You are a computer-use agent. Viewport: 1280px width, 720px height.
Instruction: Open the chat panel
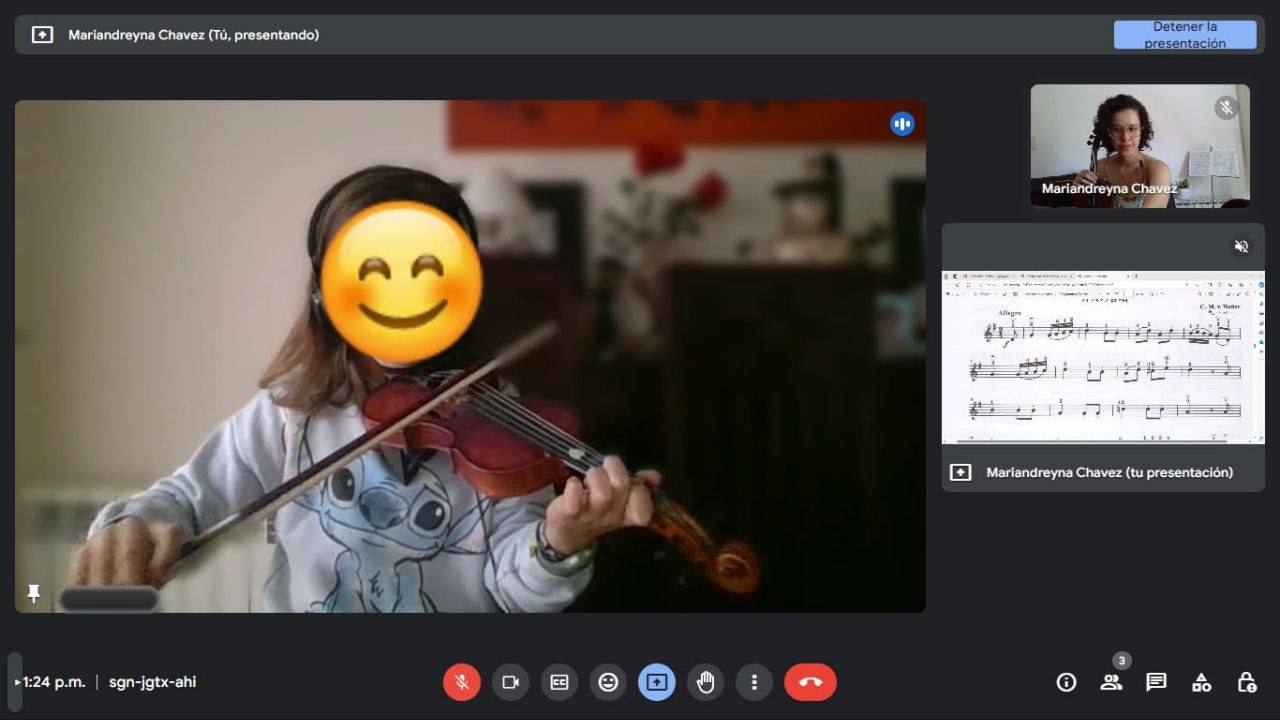tap(1156, 682)
